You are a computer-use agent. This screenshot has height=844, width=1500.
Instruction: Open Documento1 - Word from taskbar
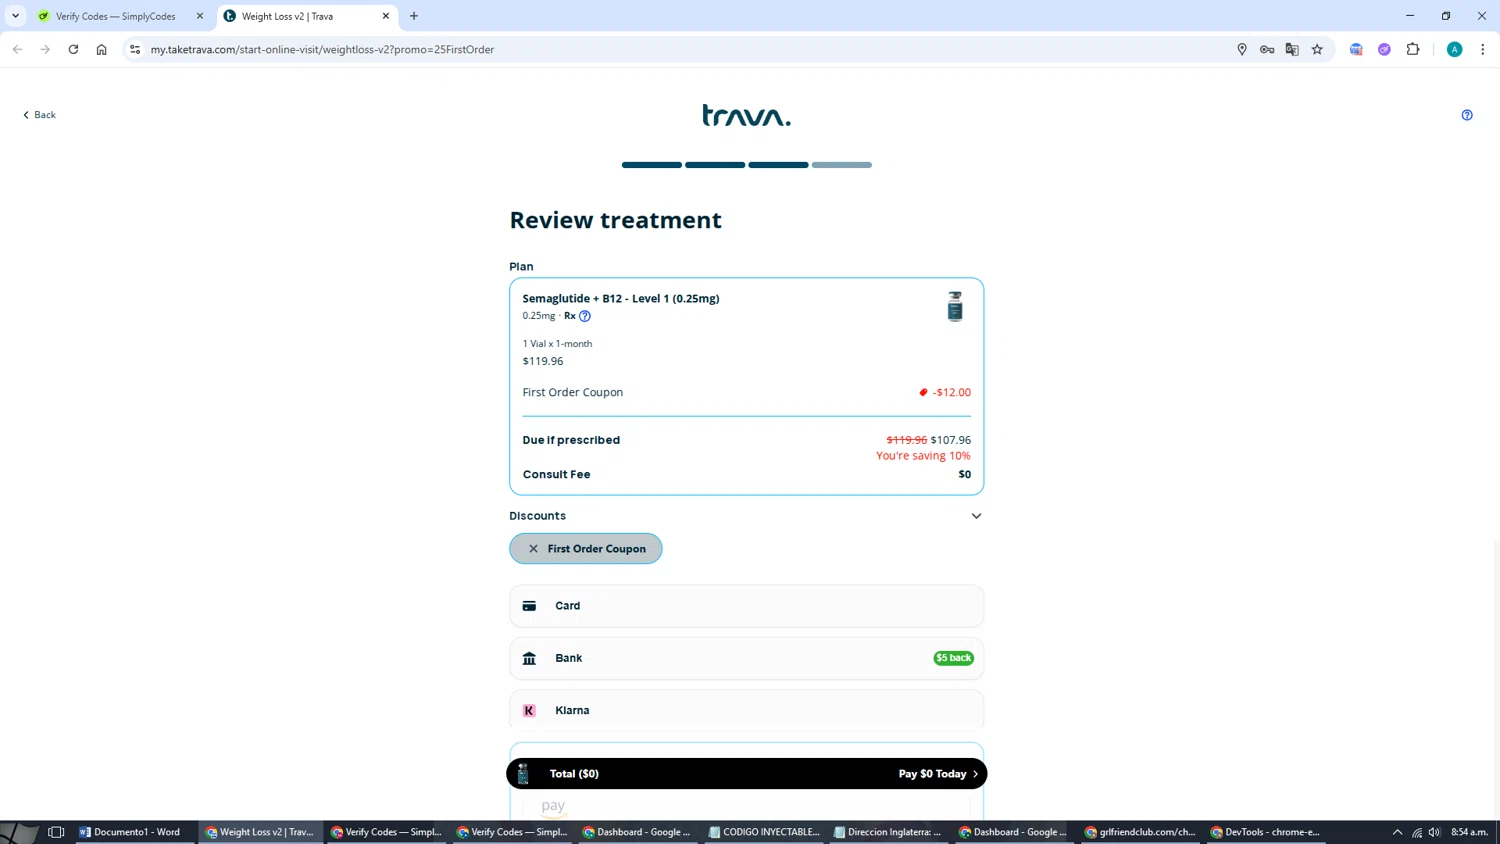tap(135, 832)
